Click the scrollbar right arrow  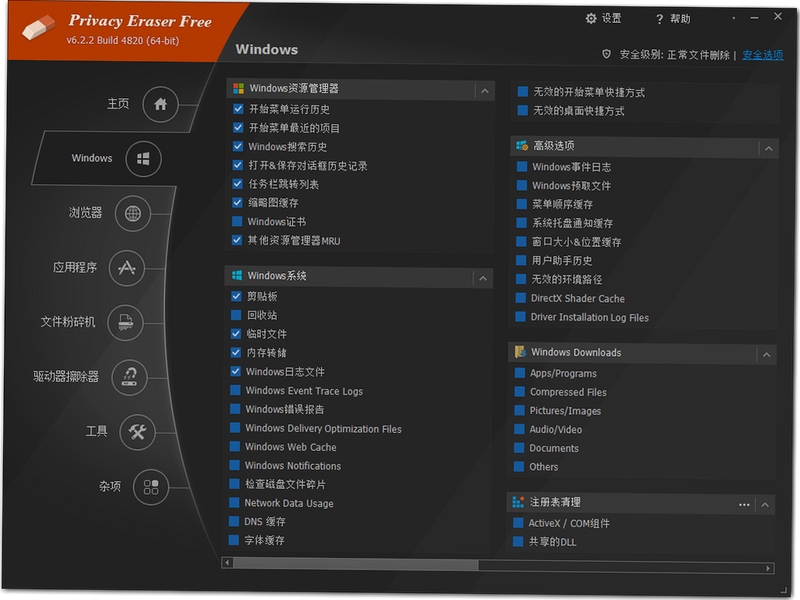768,568
